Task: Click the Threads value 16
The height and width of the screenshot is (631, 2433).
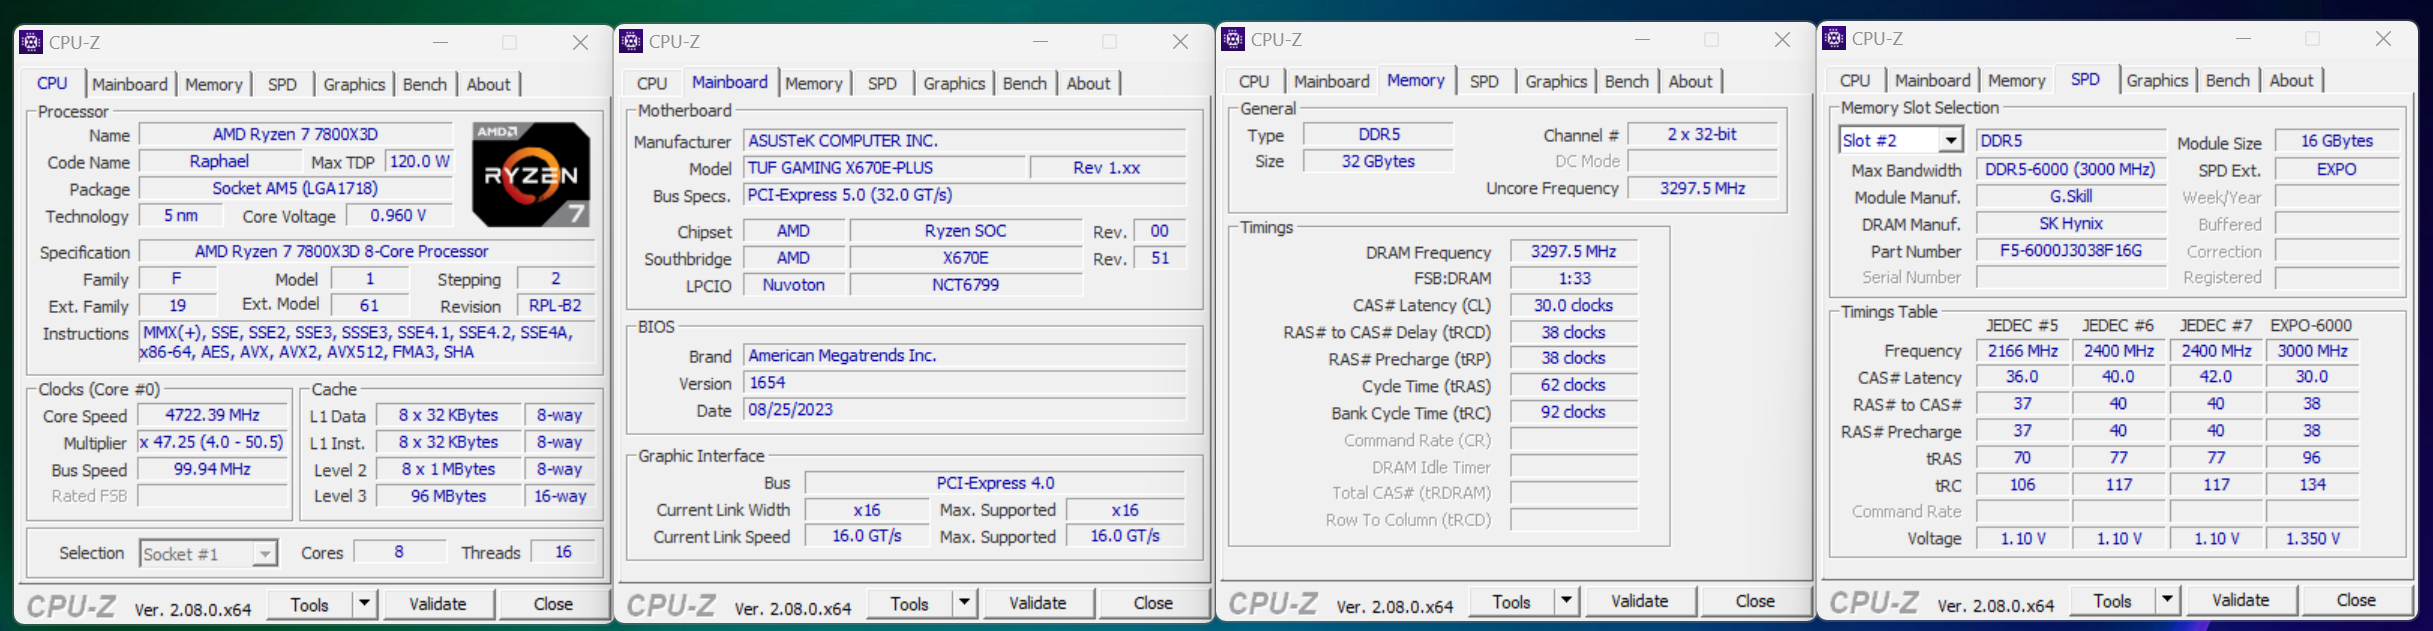Action: (x=563, y=552)
